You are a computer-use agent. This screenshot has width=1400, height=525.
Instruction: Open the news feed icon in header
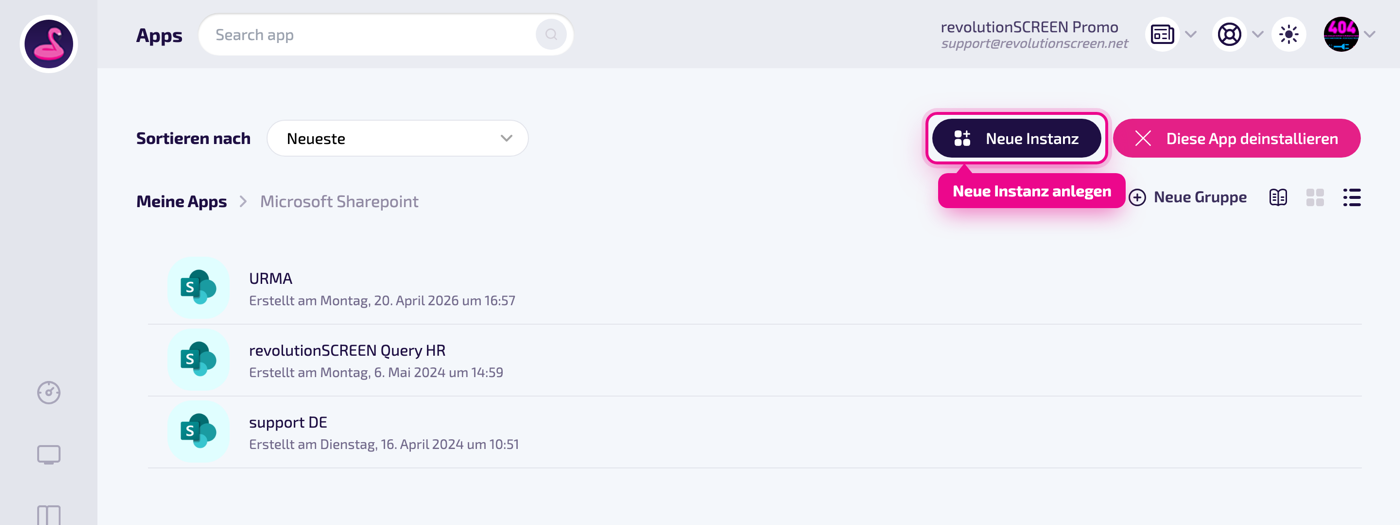pyautogui.click(x=1162, y=35)
